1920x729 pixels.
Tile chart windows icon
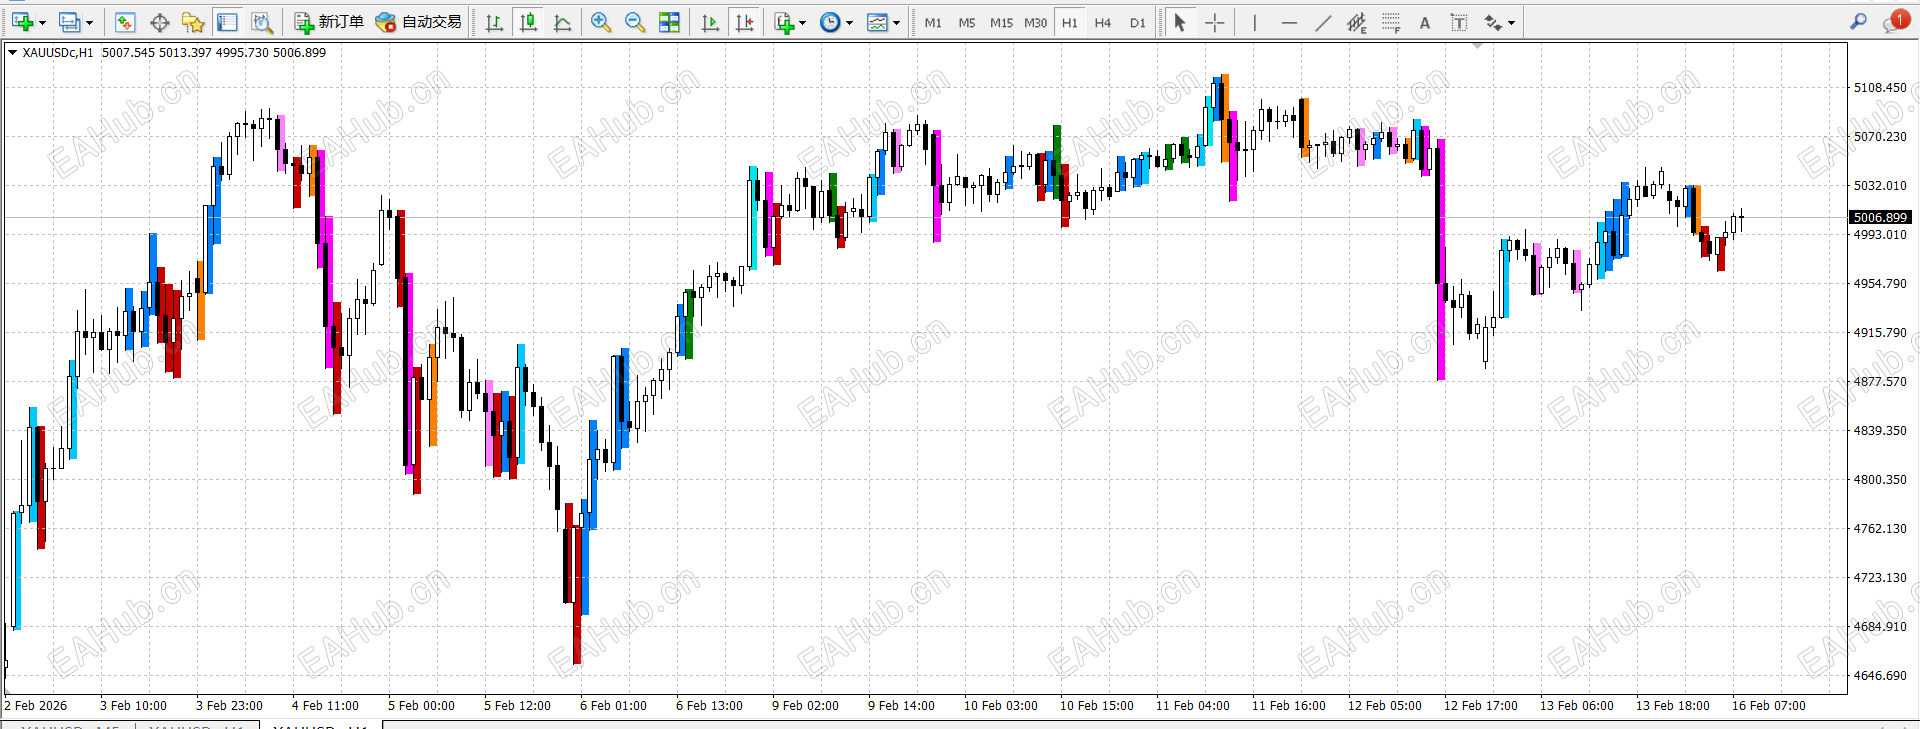669,22
